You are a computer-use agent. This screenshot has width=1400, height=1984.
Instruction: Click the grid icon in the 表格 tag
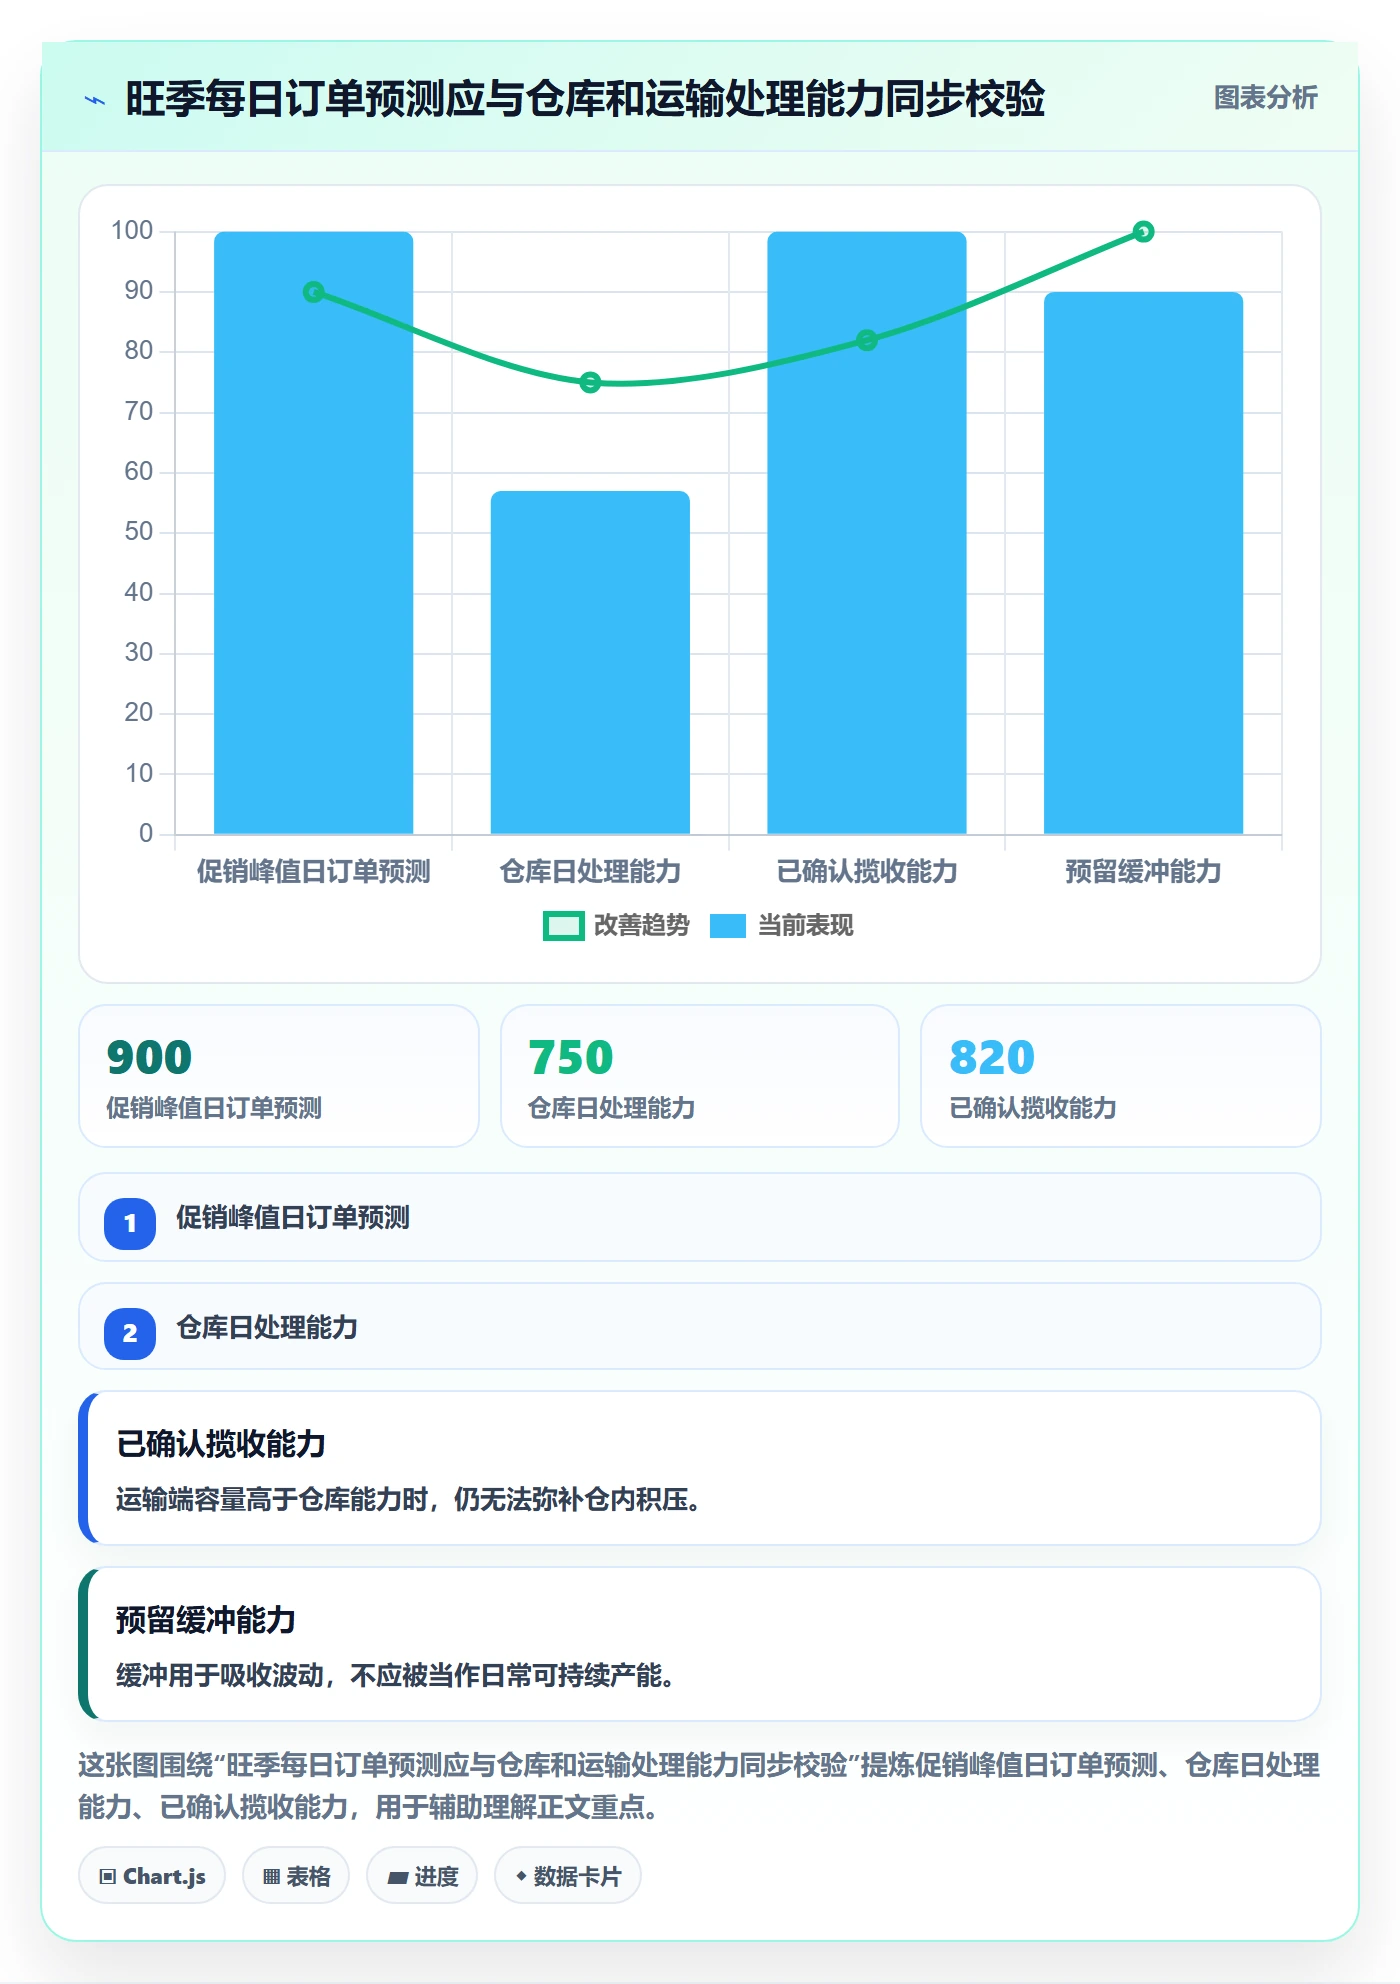(x=271, y=1876)
